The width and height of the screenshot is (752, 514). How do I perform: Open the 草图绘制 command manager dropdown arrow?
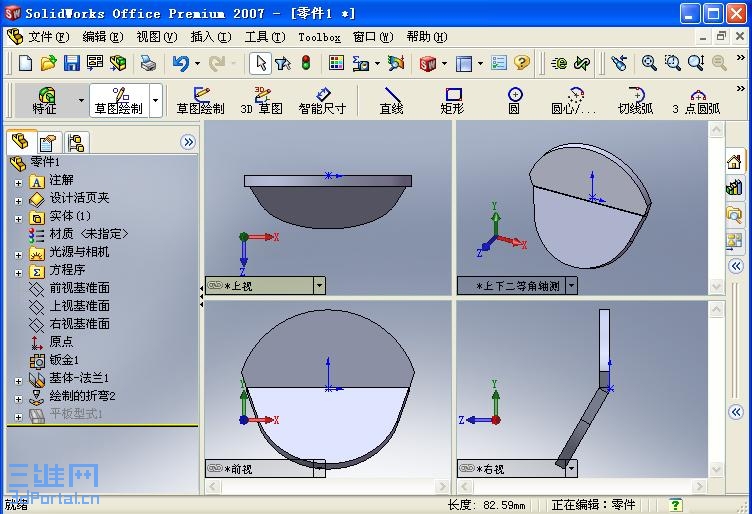click(x=155, y=101)
